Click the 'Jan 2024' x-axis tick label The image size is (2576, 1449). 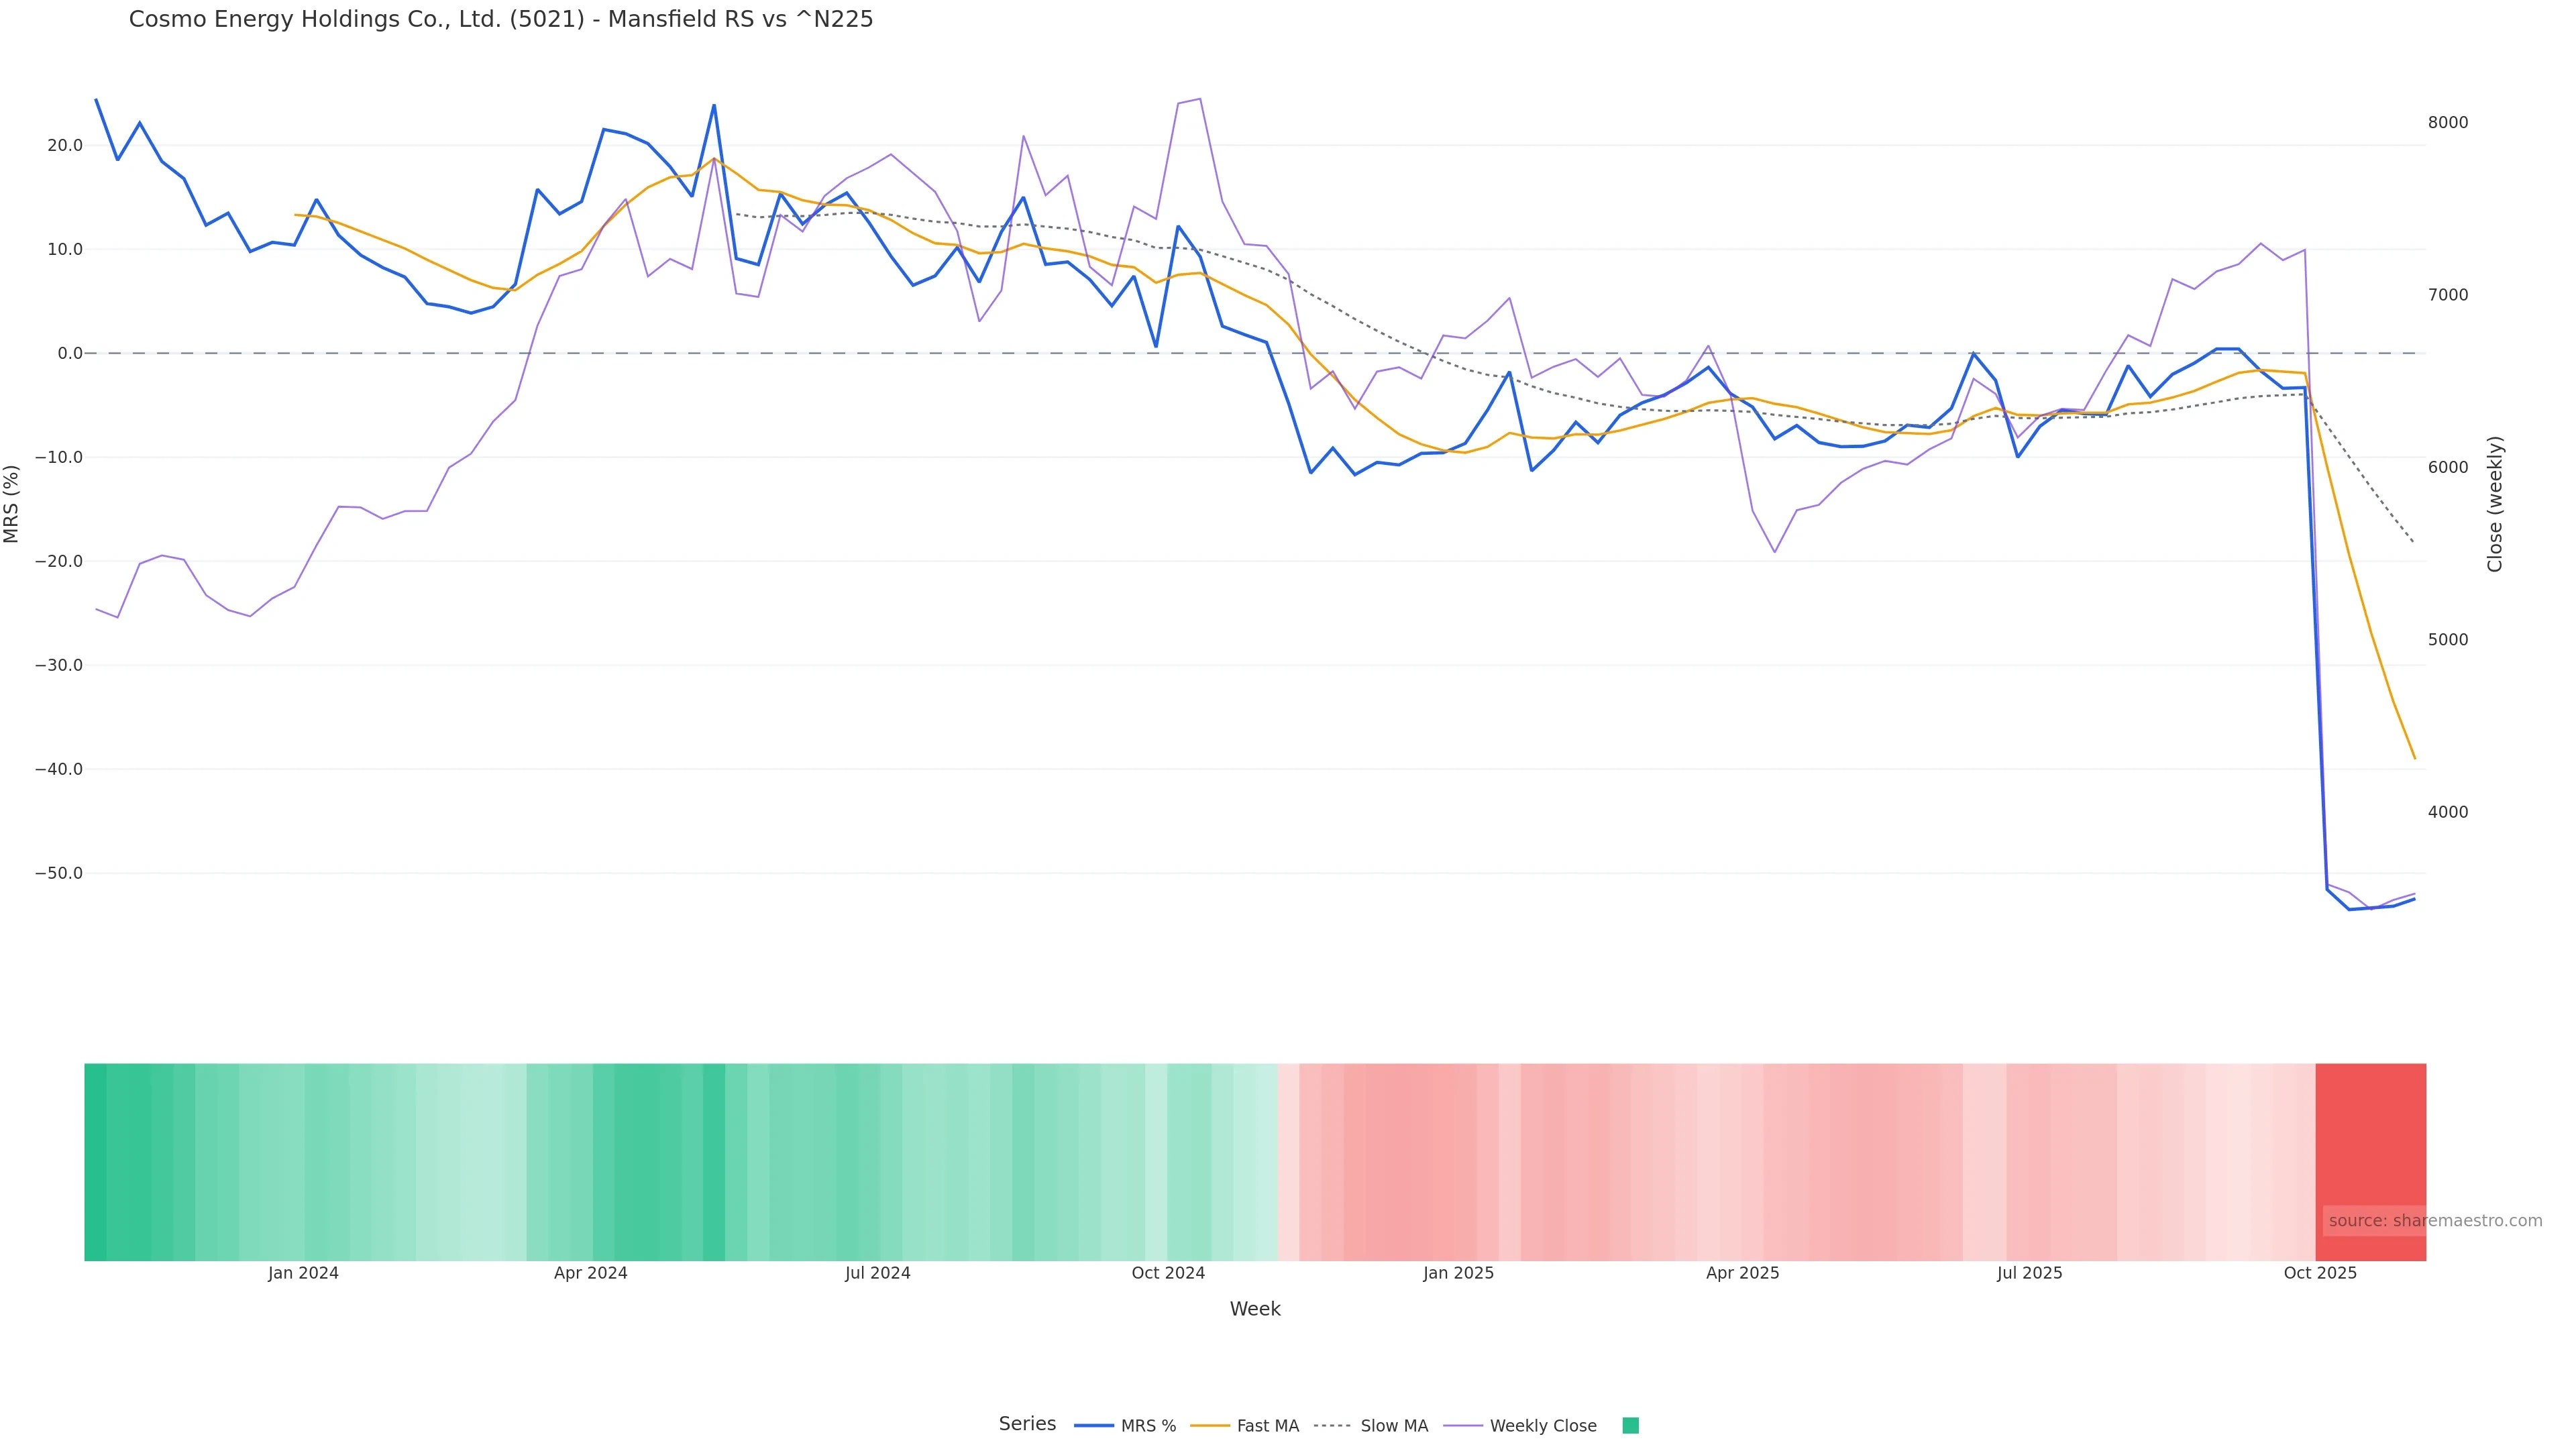303,1273
